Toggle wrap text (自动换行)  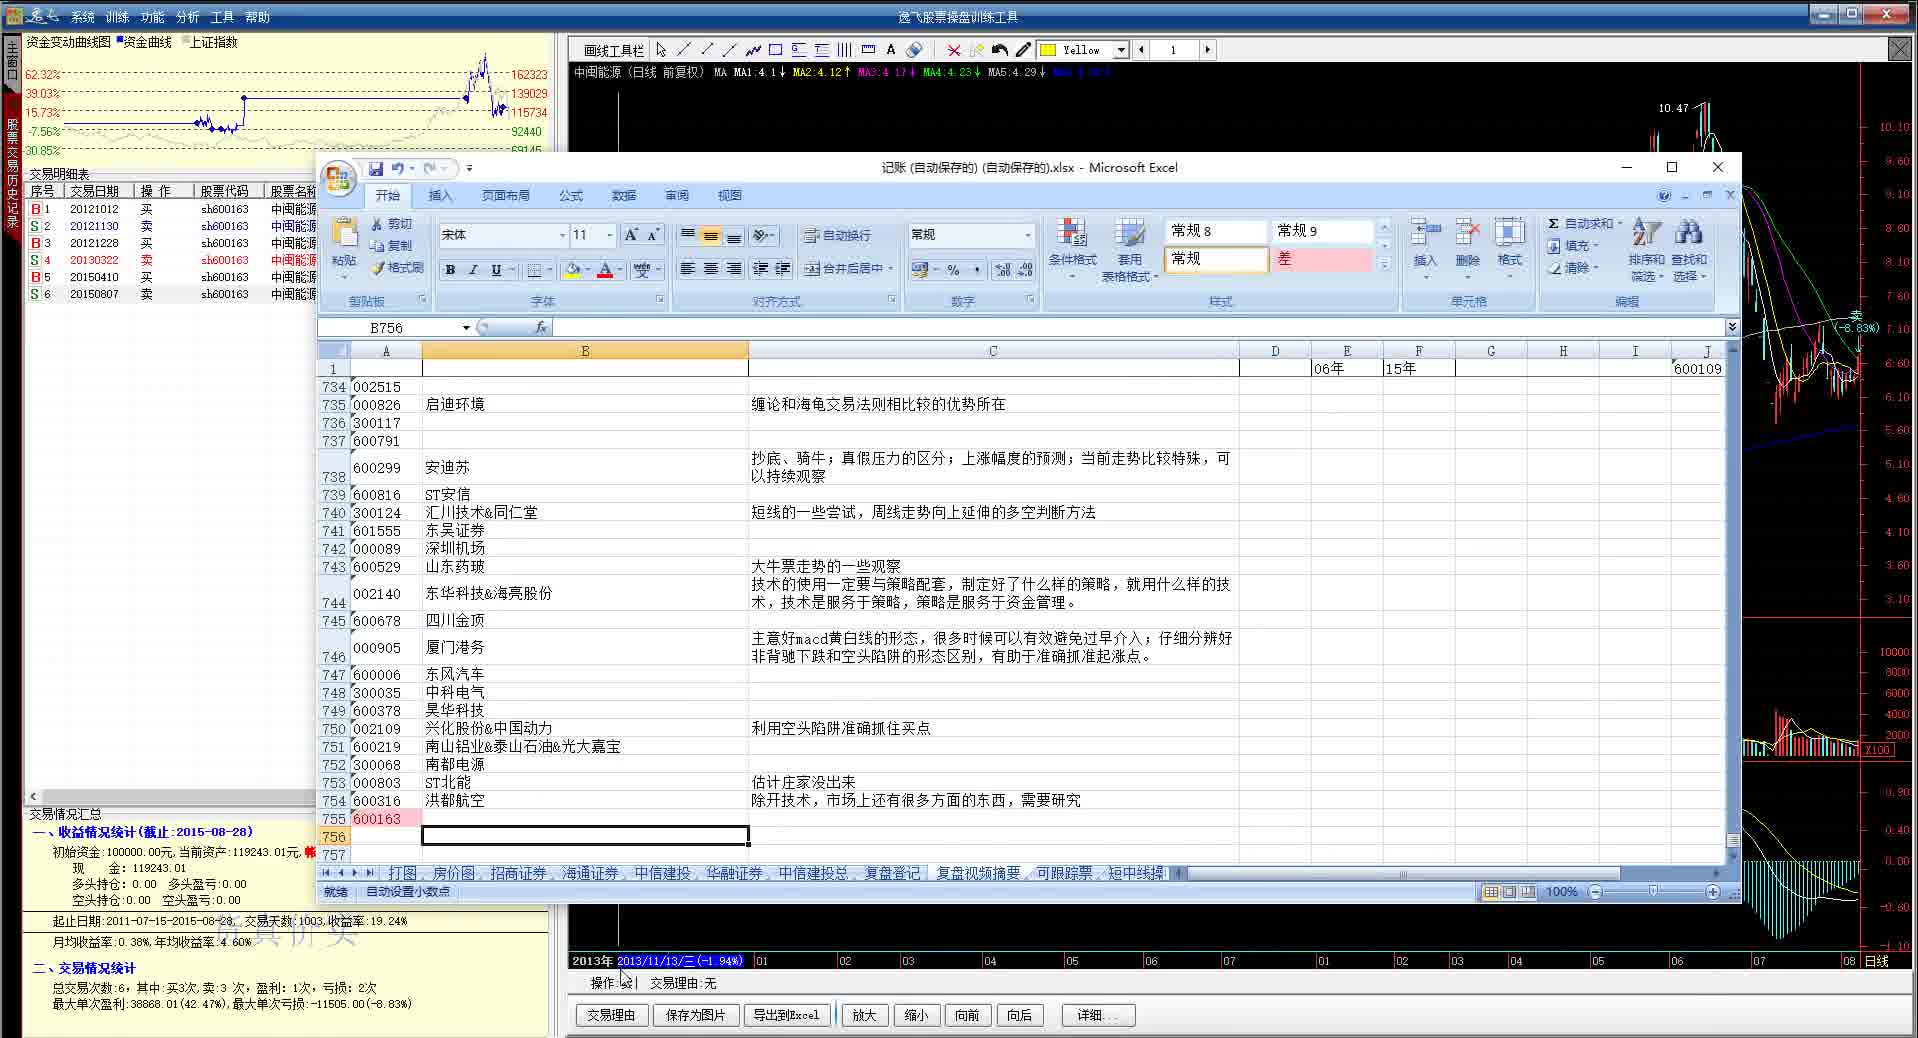pyautogui.click(x=837, y=236)
